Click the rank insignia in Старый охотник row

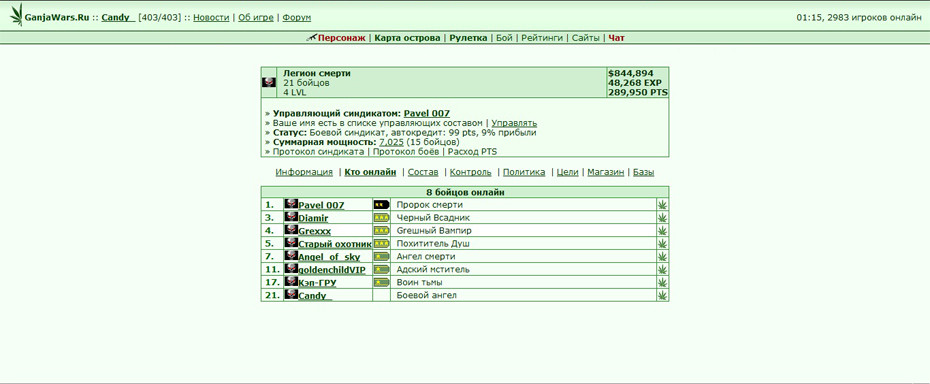click(381, 243)
